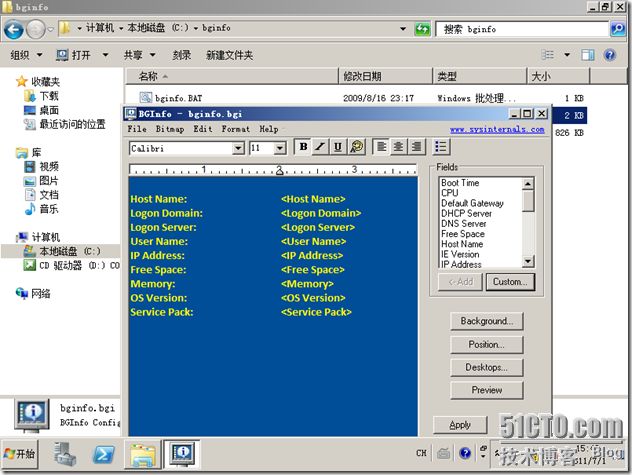The height and width of the screenshot is (475, 632).
Task: Click the search bginfo box
Action: tap(522, 29)
